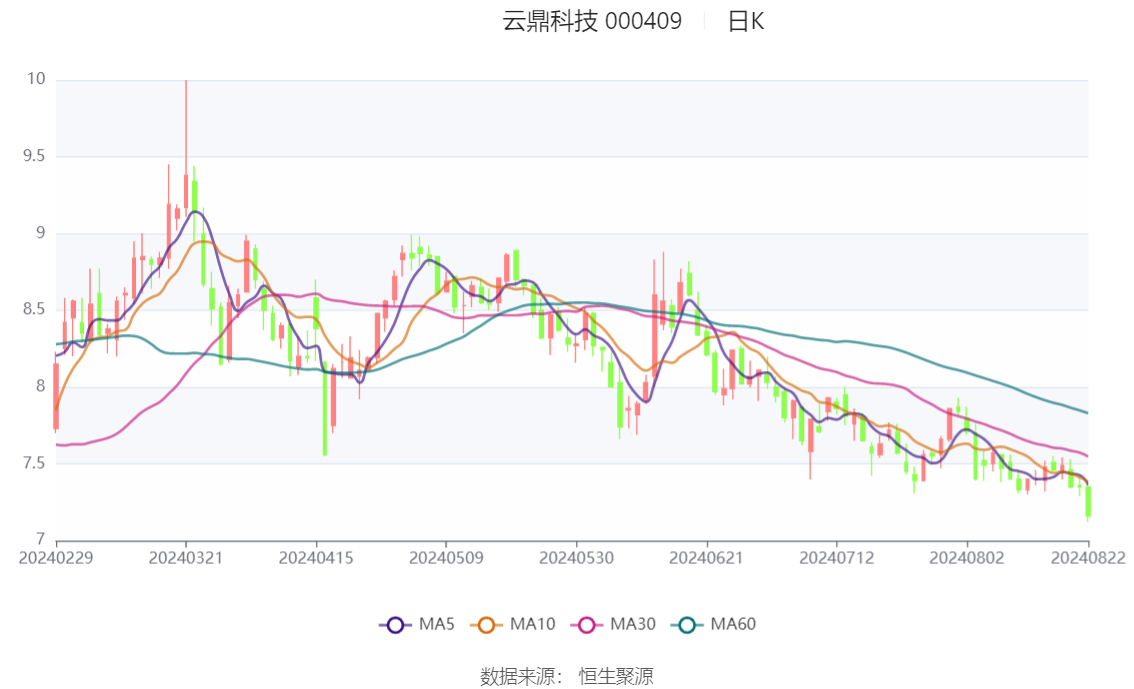
Task: Click the long green candlestick dipping near 7.5 after 20240415
Action: tap(325, 408)
